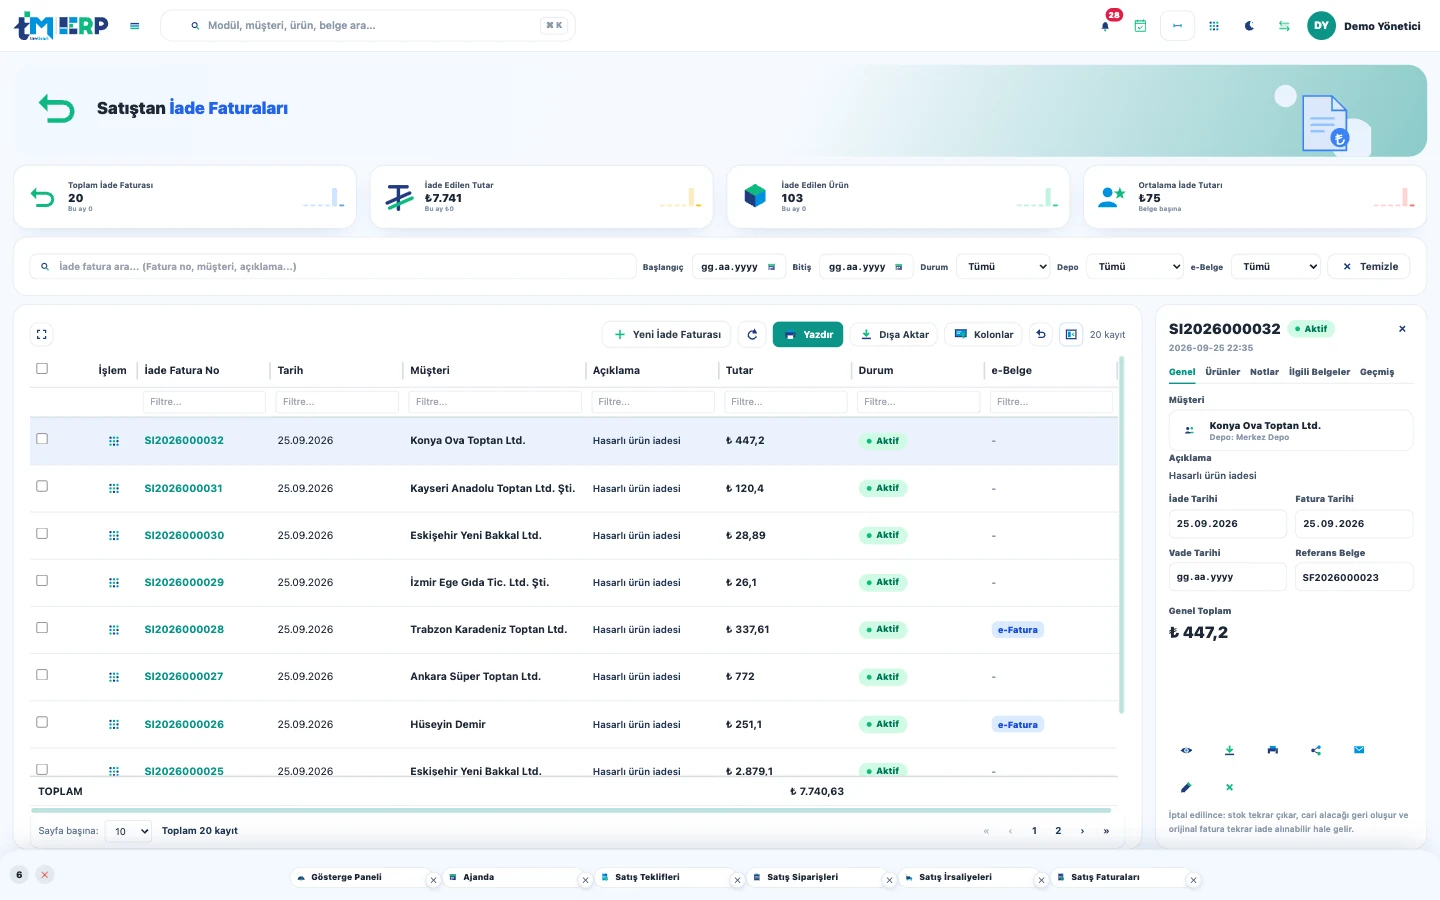This screenshot has width=1440, height=900.
Task: Select all rows with header checkbox
Action: (x=42, y=369)
